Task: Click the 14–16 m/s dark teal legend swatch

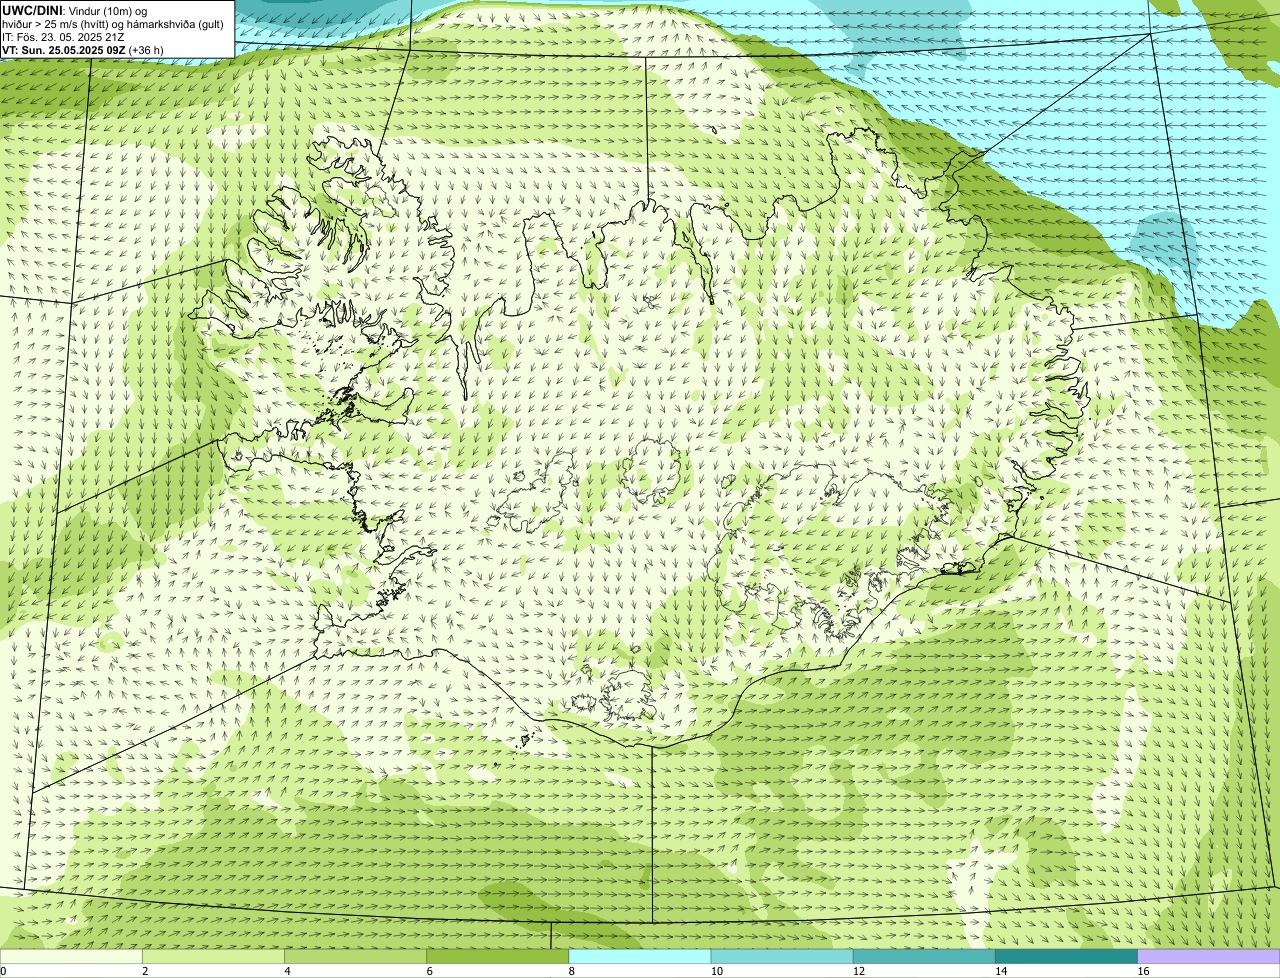Action: (1066, 957)
